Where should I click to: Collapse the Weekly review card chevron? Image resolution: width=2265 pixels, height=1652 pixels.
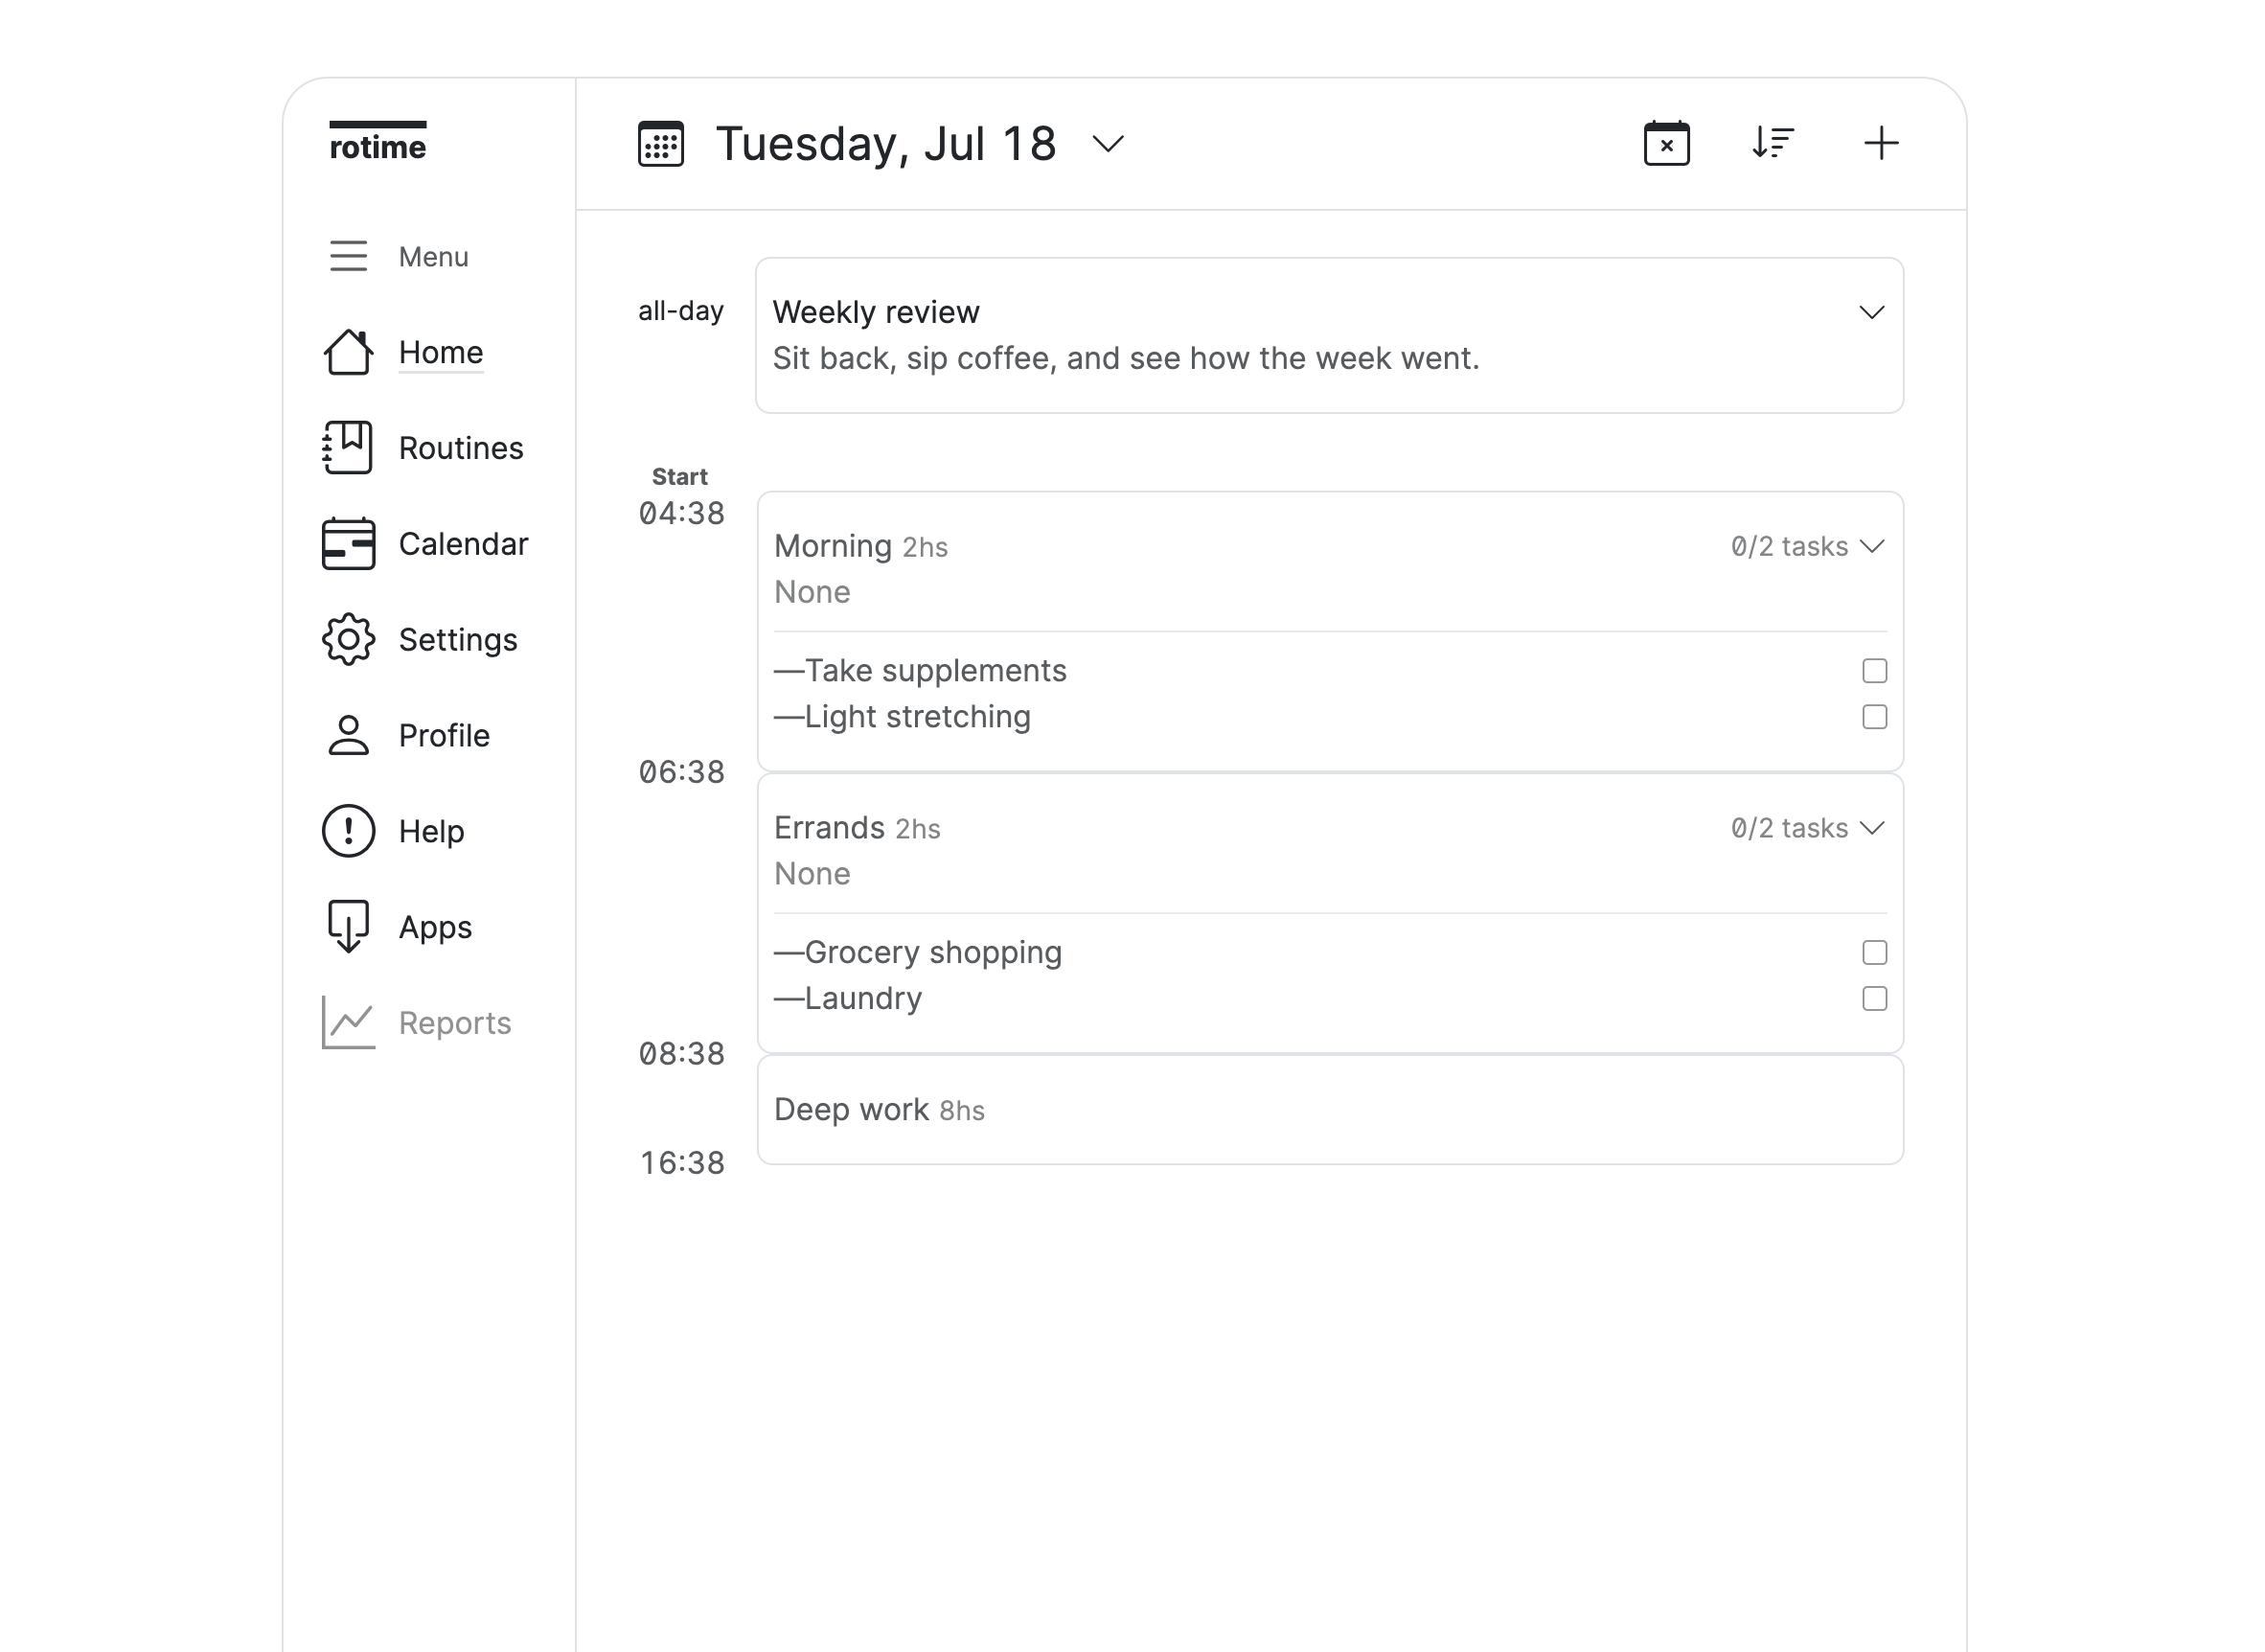[x=1872, y=312]
